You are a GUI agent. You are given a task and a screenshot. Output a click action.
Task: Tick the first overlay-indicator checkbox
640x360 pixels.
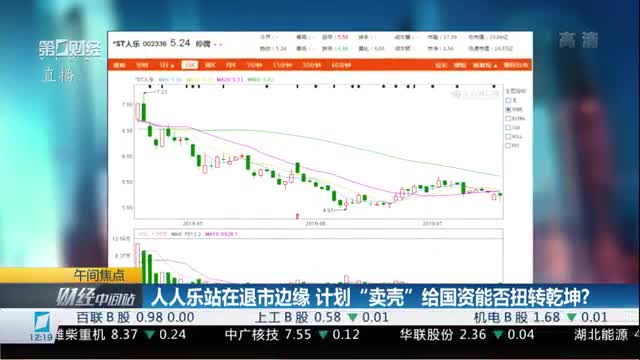(x=508, y=100)
